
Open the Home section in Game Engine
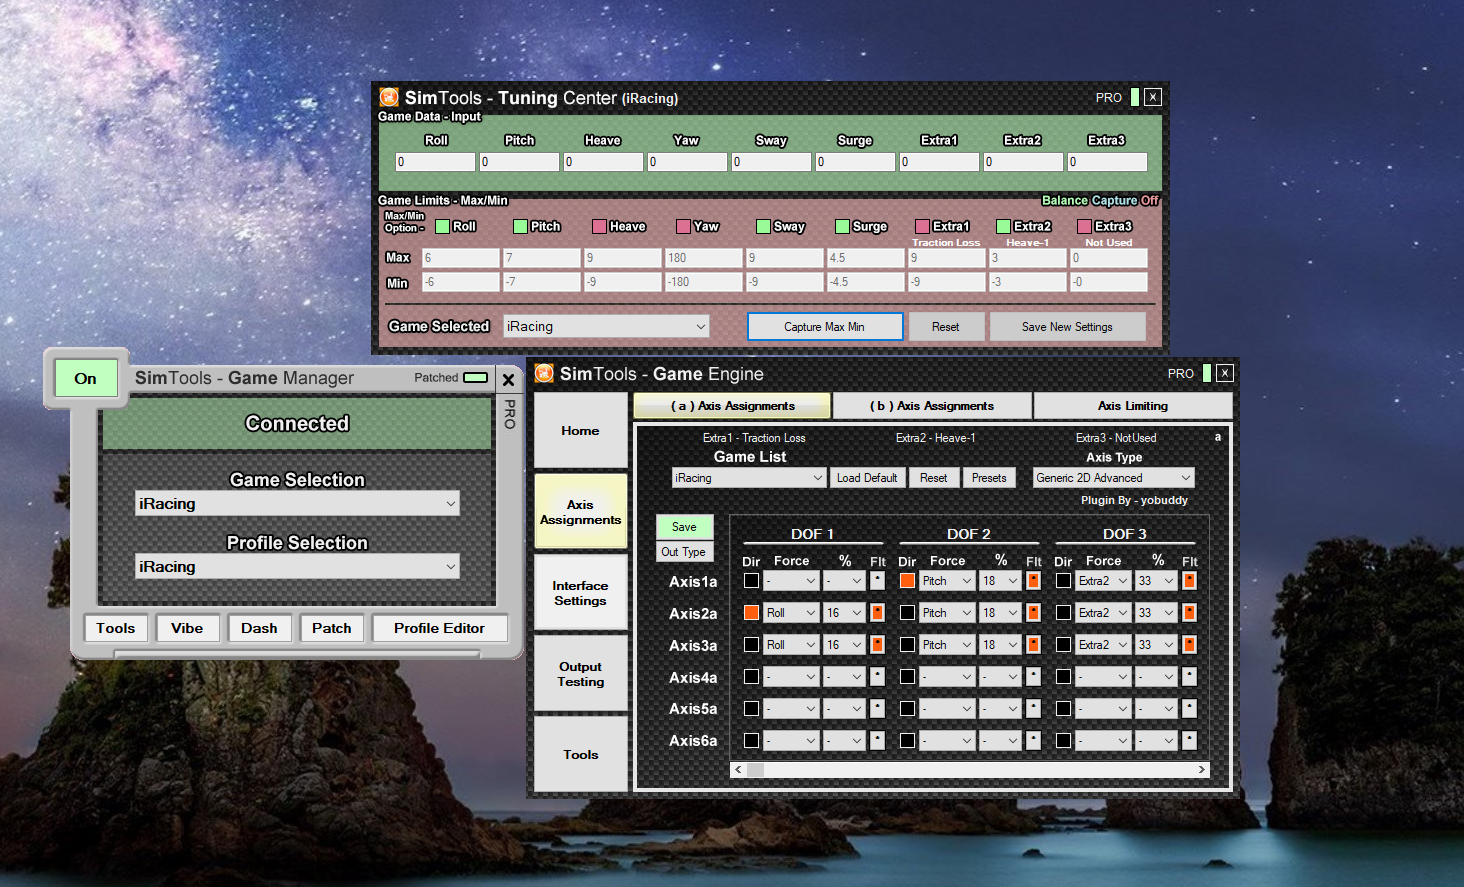[x=580, y=430]
